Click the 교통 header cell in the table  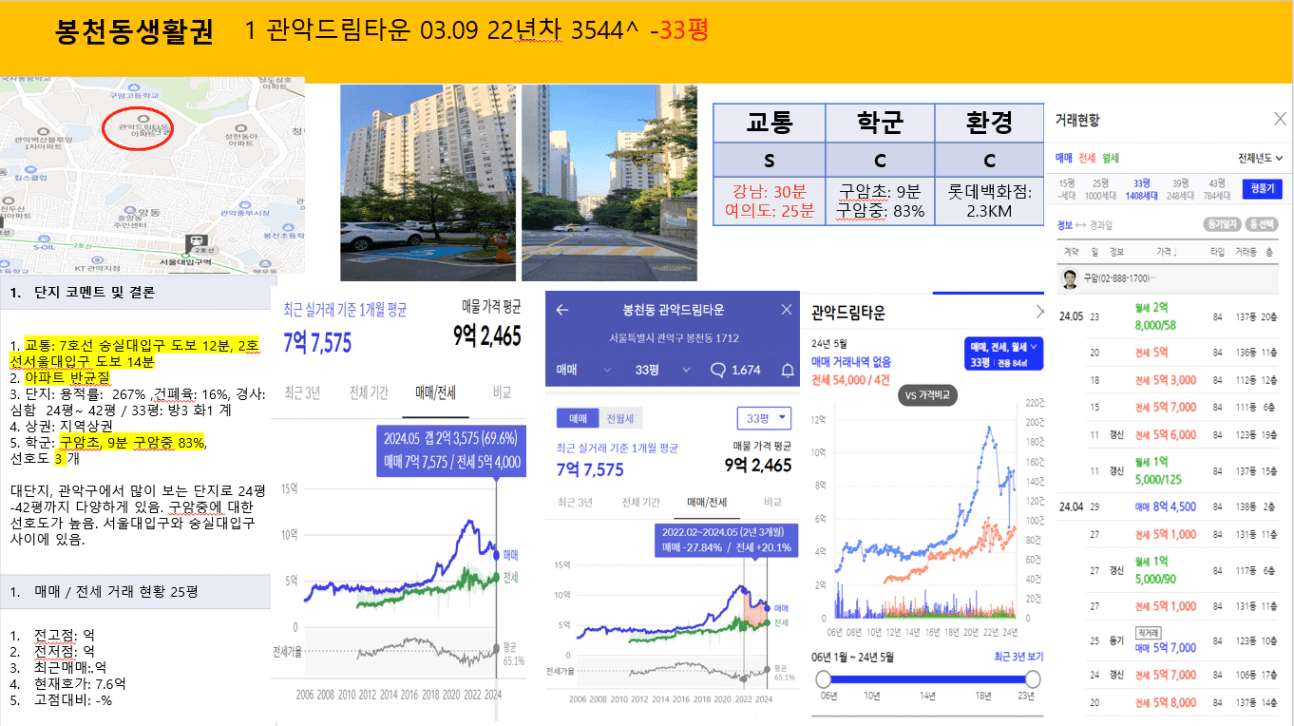pyautogui.click(x=769, y=122)
